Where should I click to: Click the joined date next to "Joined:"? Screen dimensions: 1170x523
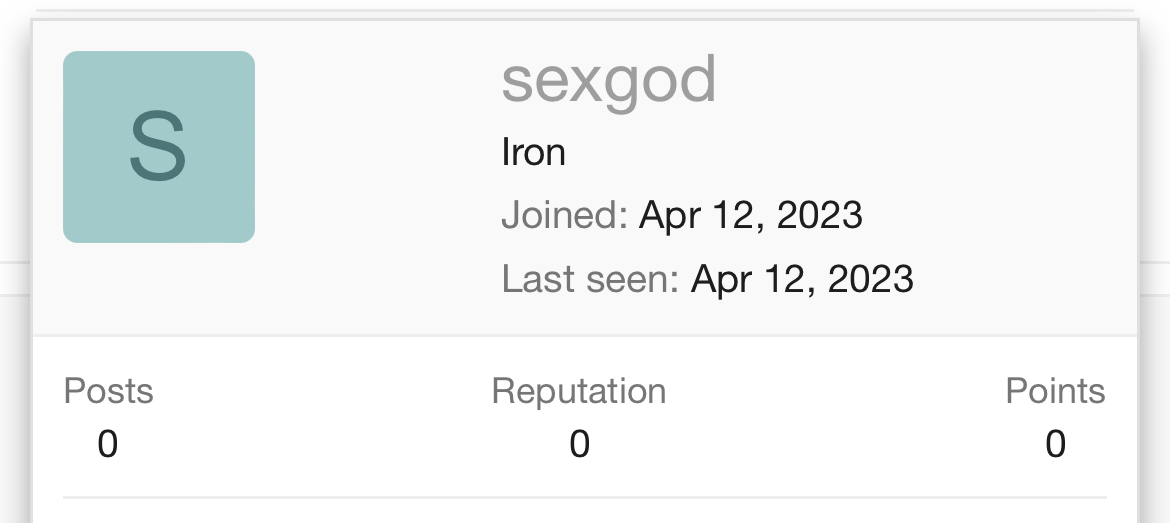coord(750,215)
